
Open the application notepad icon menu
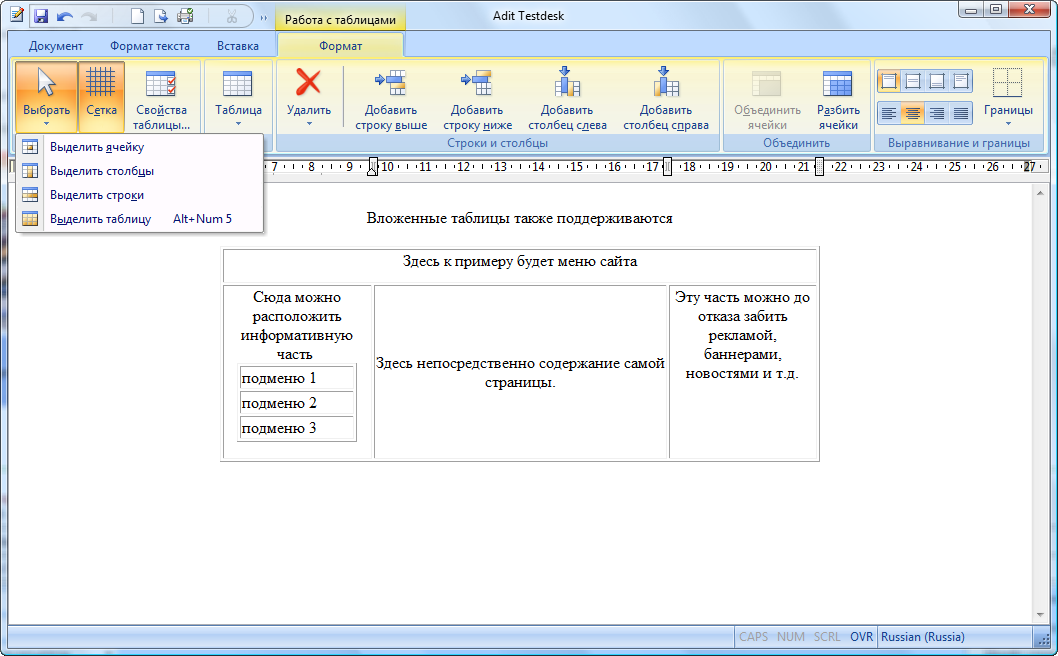point(16,15)
